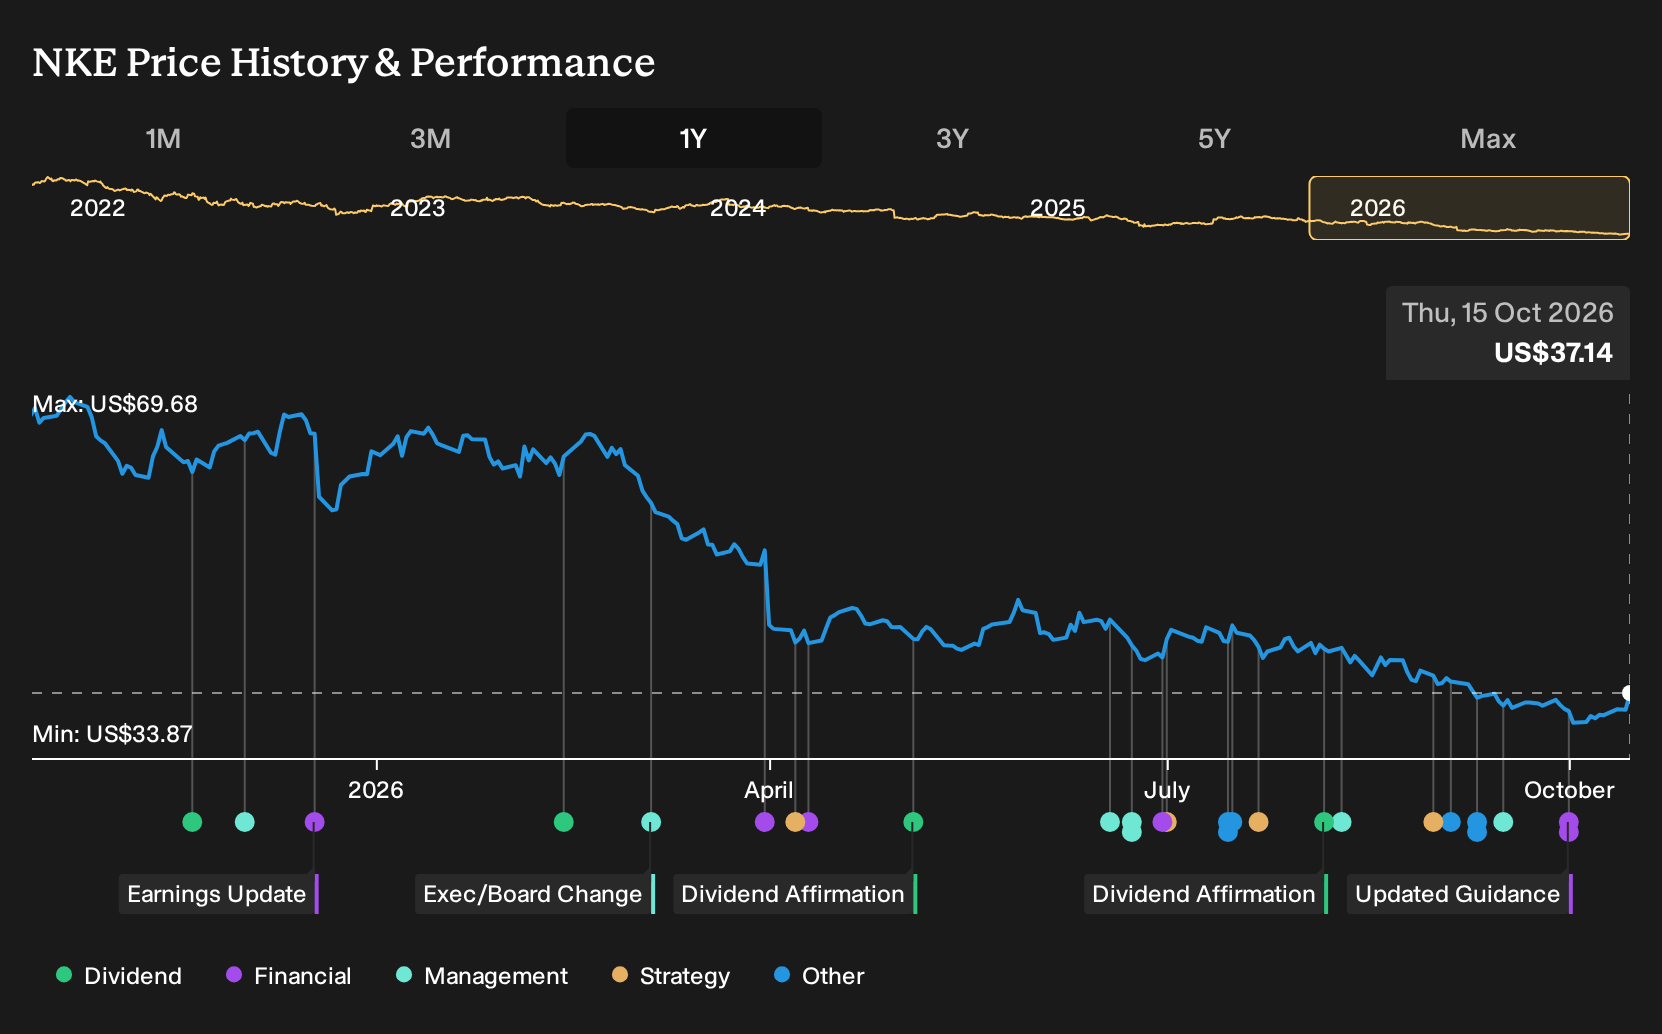The height and width of the screenshot is (1034, 1662).
Task: Jump to 2023 on the overview sparkline
Action: point(418,208)
